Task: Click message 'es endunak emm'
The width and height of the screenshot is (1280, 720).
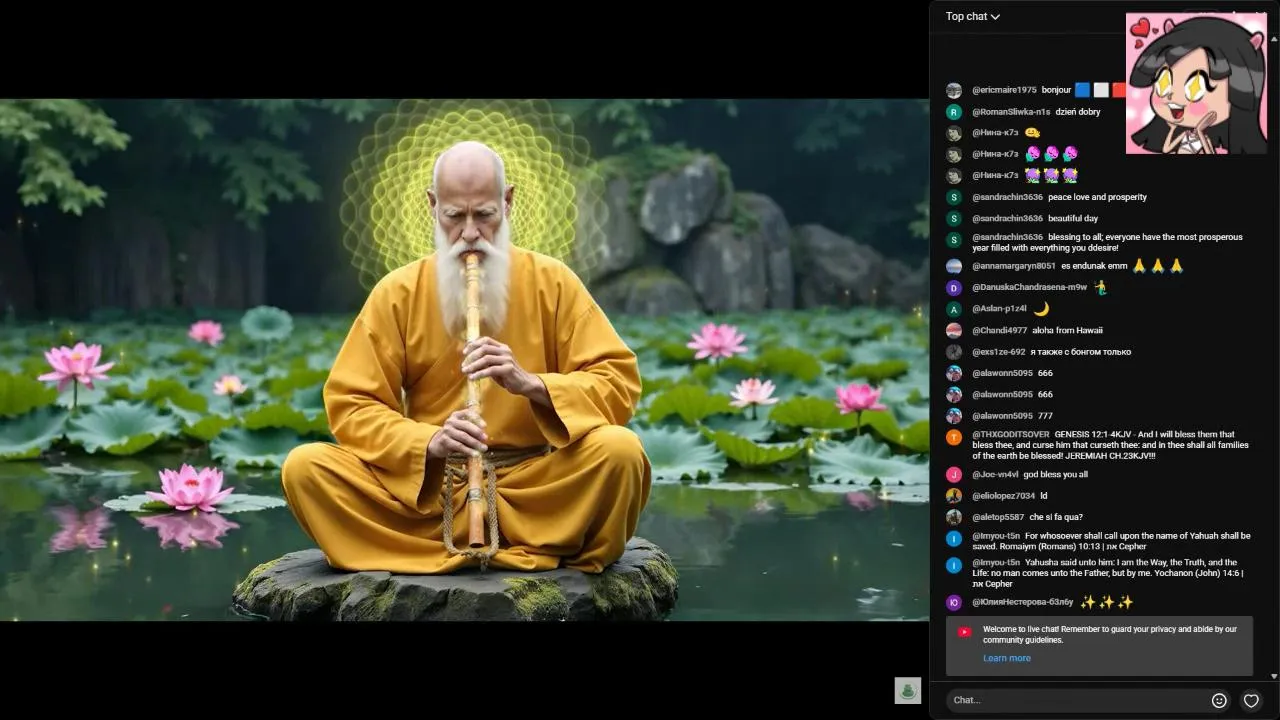Action: (x=1094, y=266)
